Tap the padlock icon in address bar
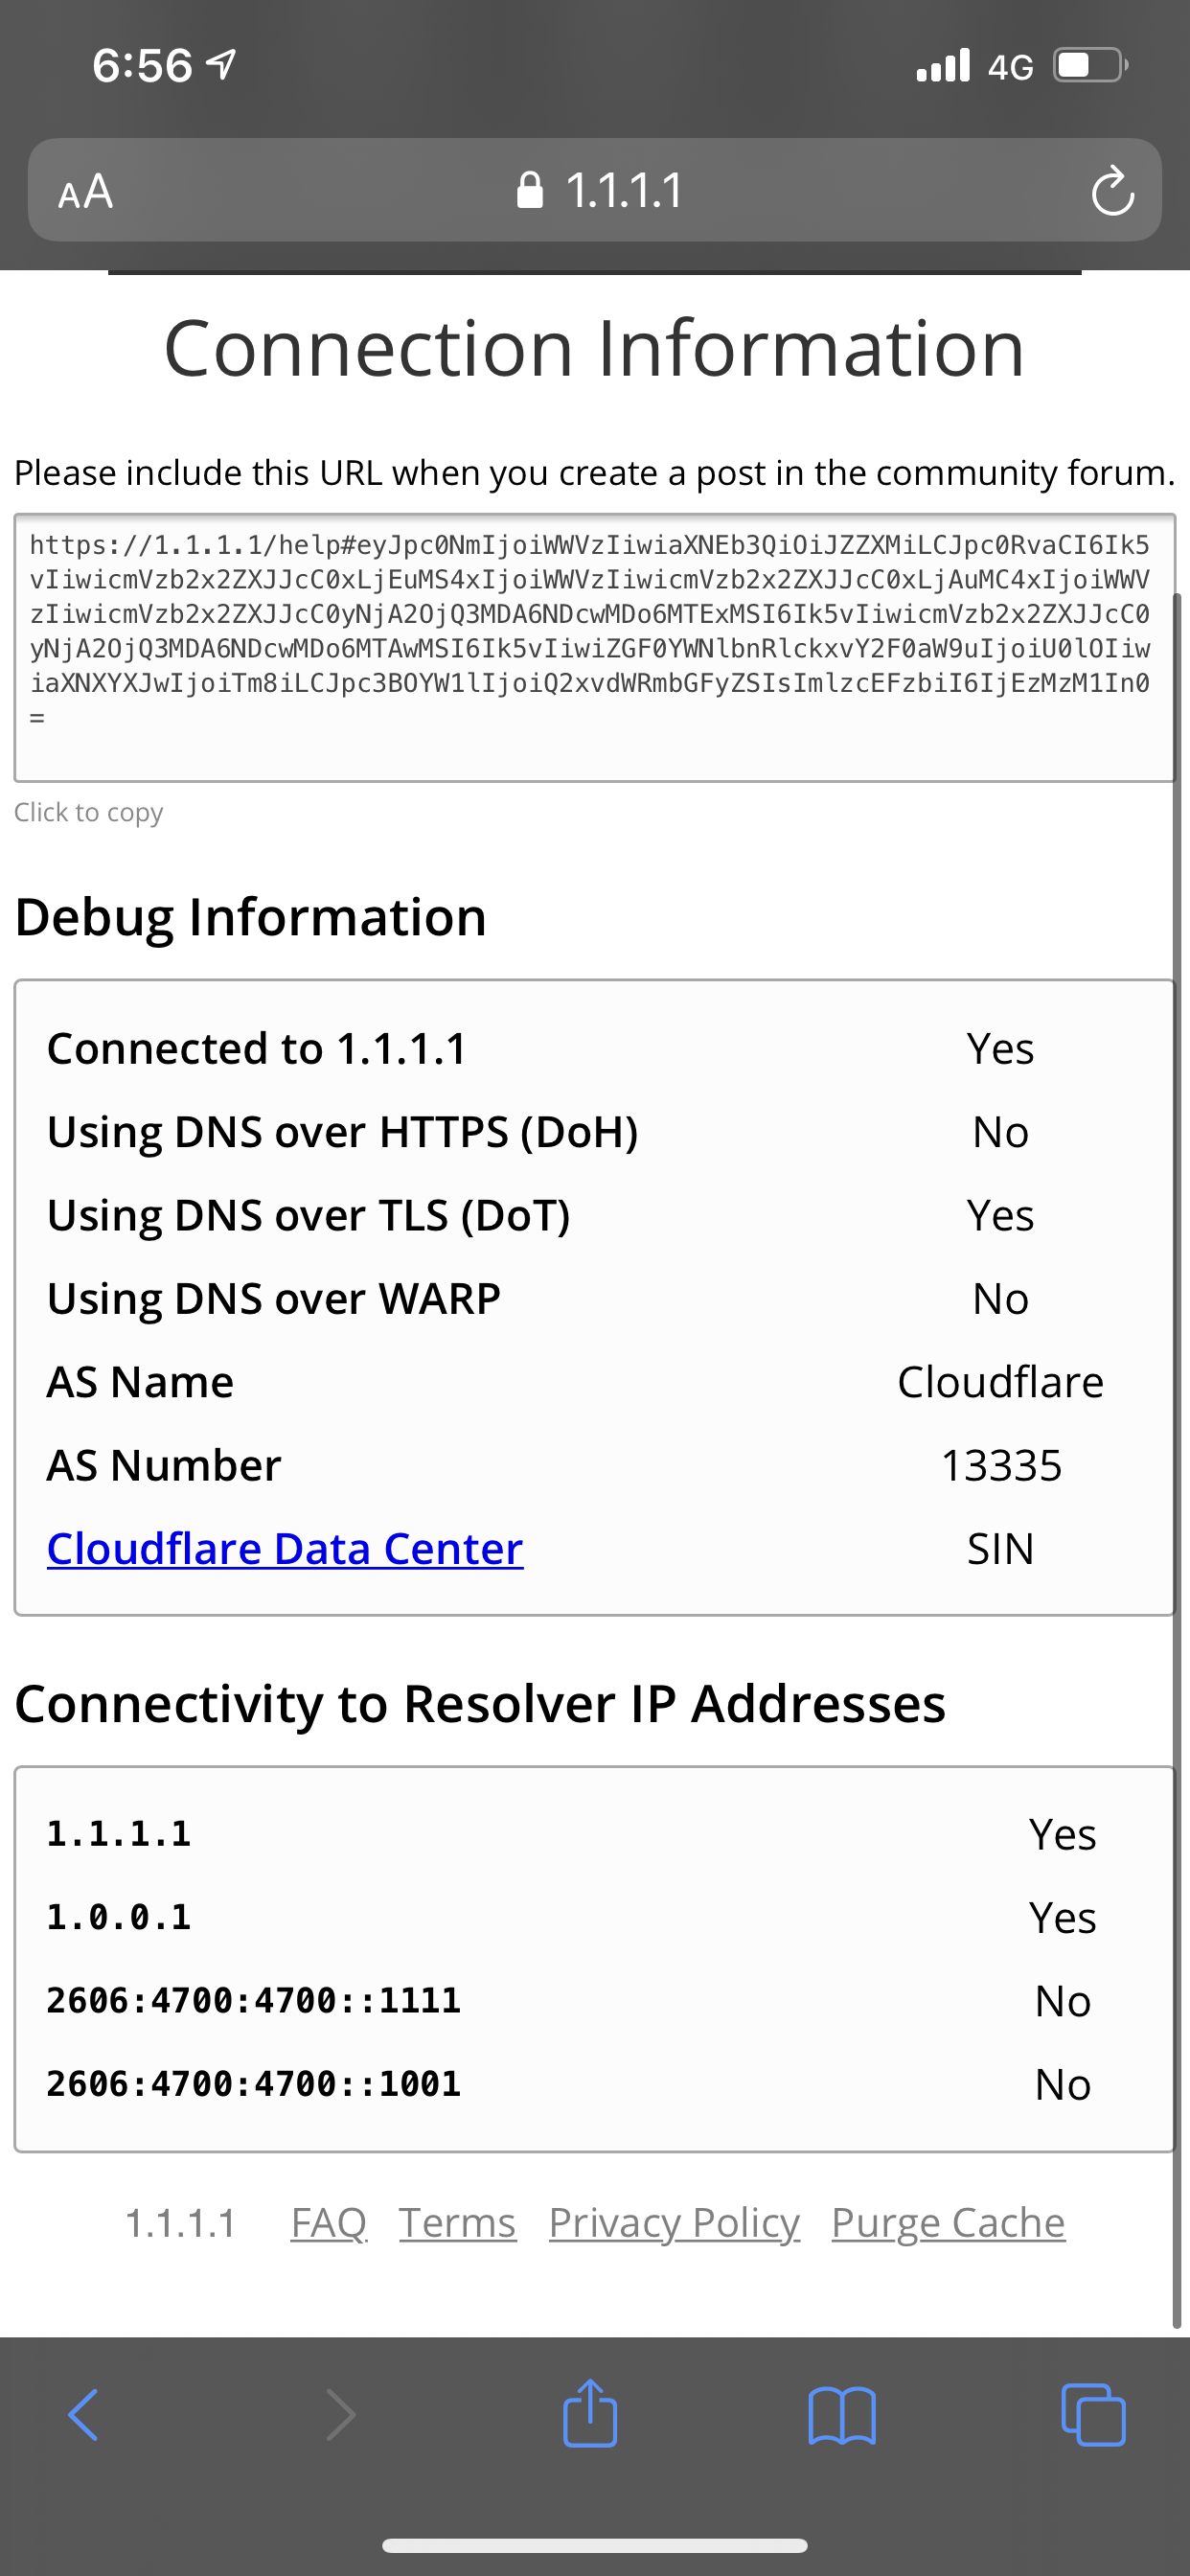Screen dimensions: 1190x2576 point(530,190)
